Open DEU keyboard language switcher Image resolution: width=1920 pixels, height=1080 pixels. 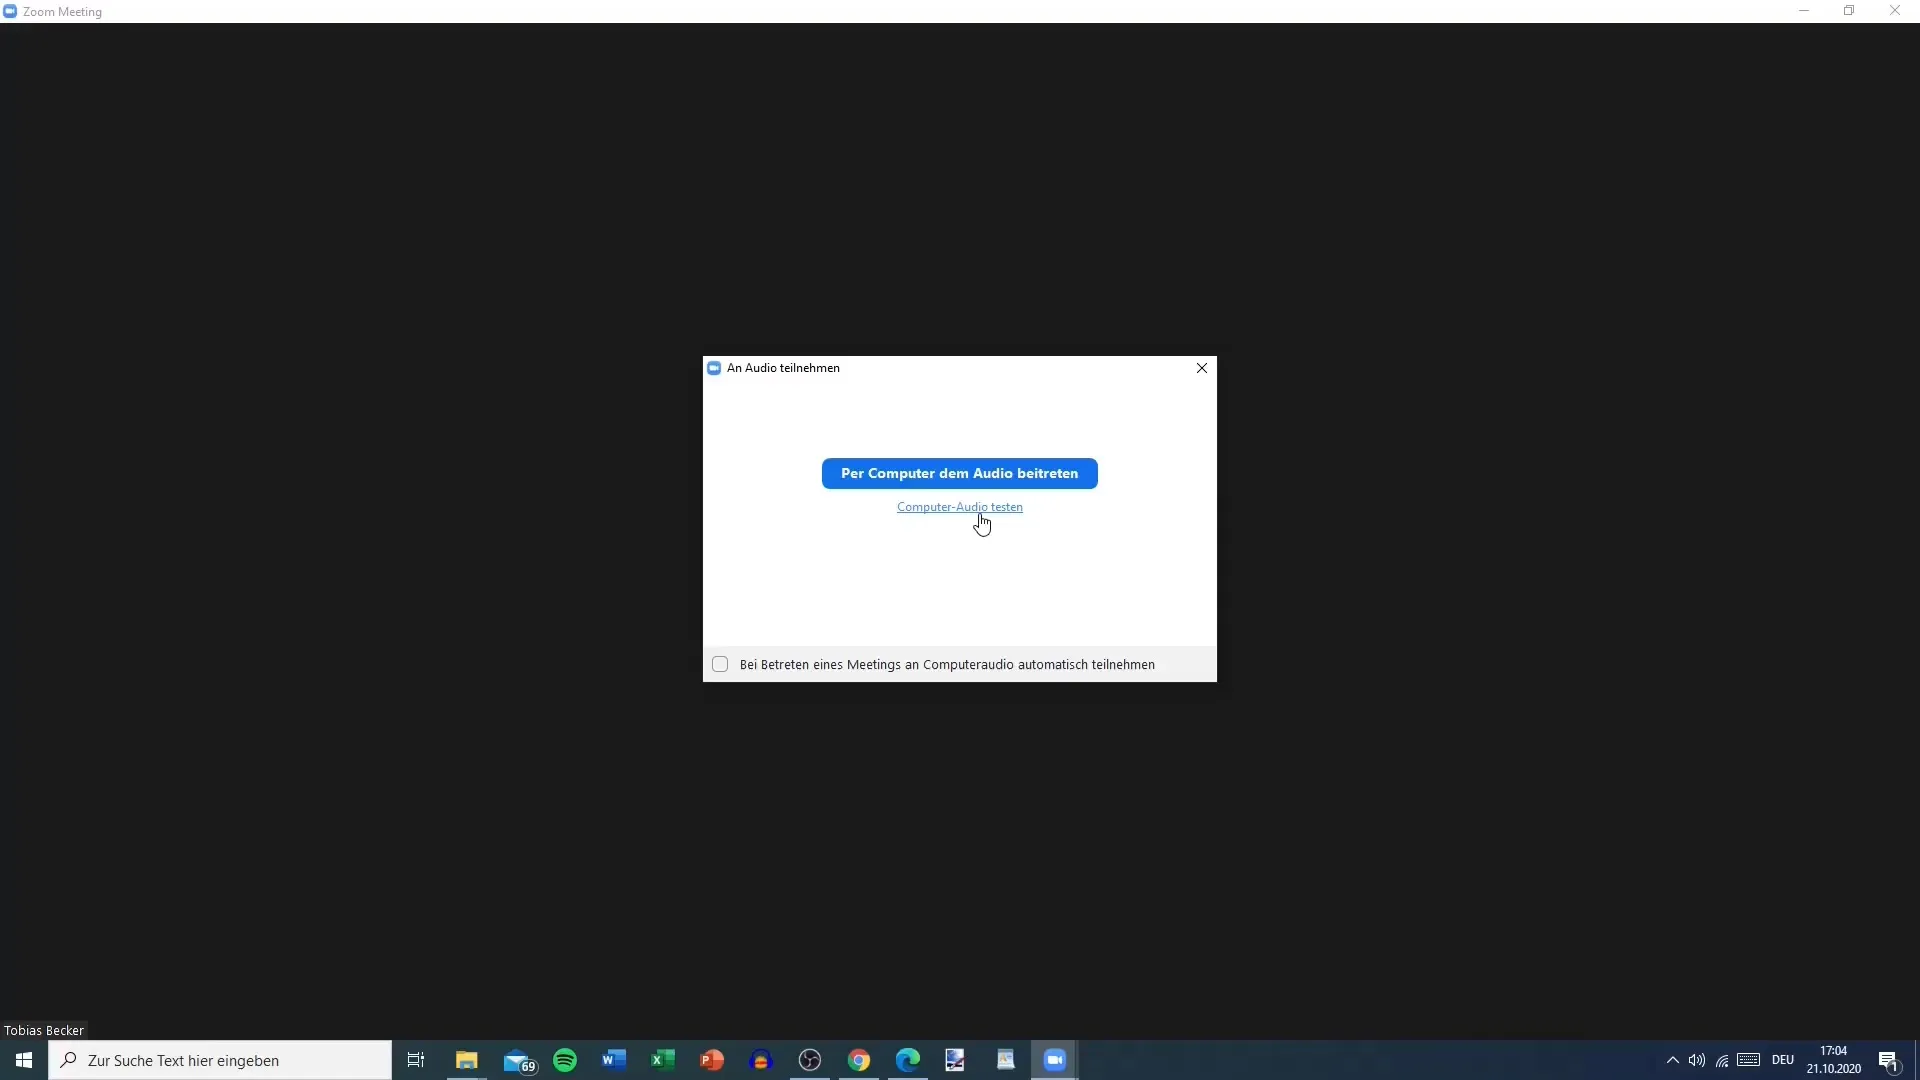point(1782,1060)
